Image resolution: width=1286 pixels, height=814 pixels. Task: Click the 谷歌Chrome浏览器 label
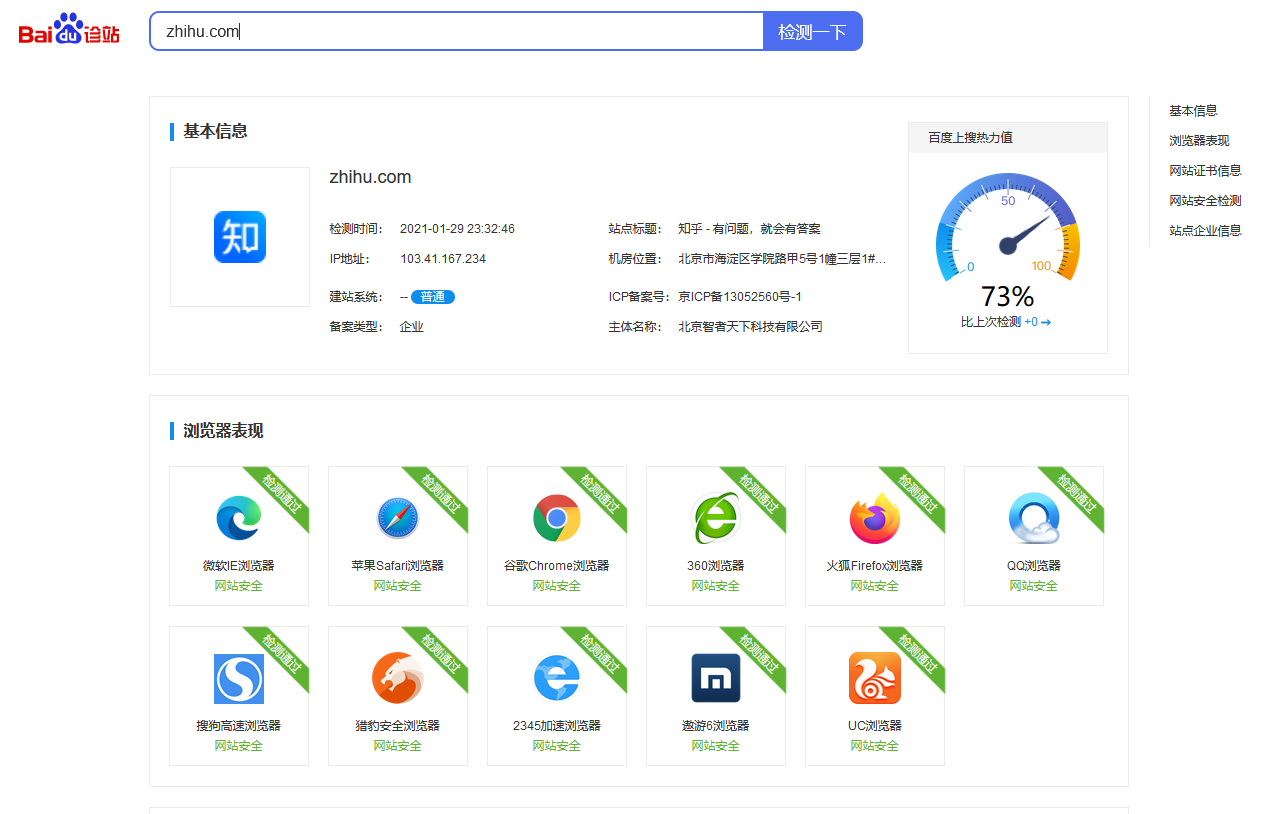click(556, 566)
